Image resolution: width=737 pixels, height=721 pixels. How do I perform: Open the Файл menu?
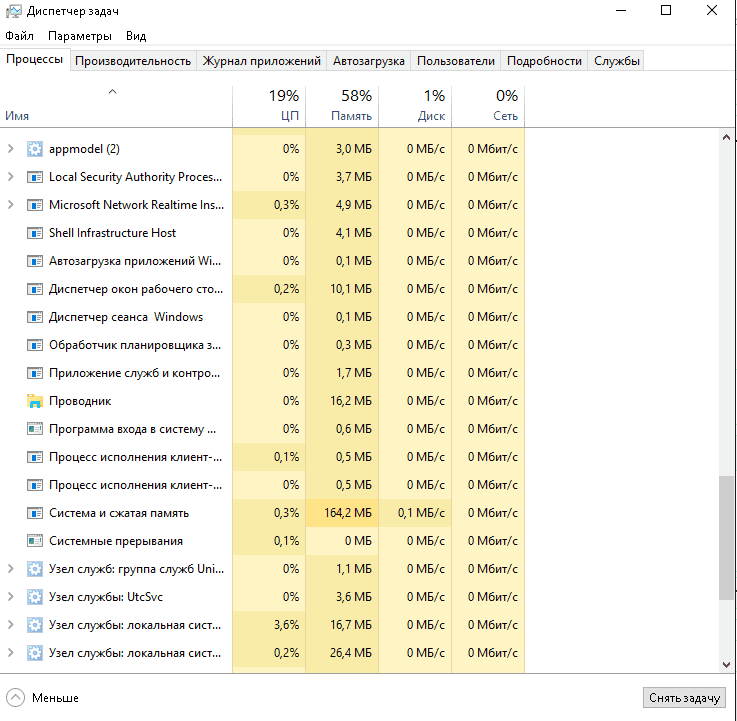(19, 36)
